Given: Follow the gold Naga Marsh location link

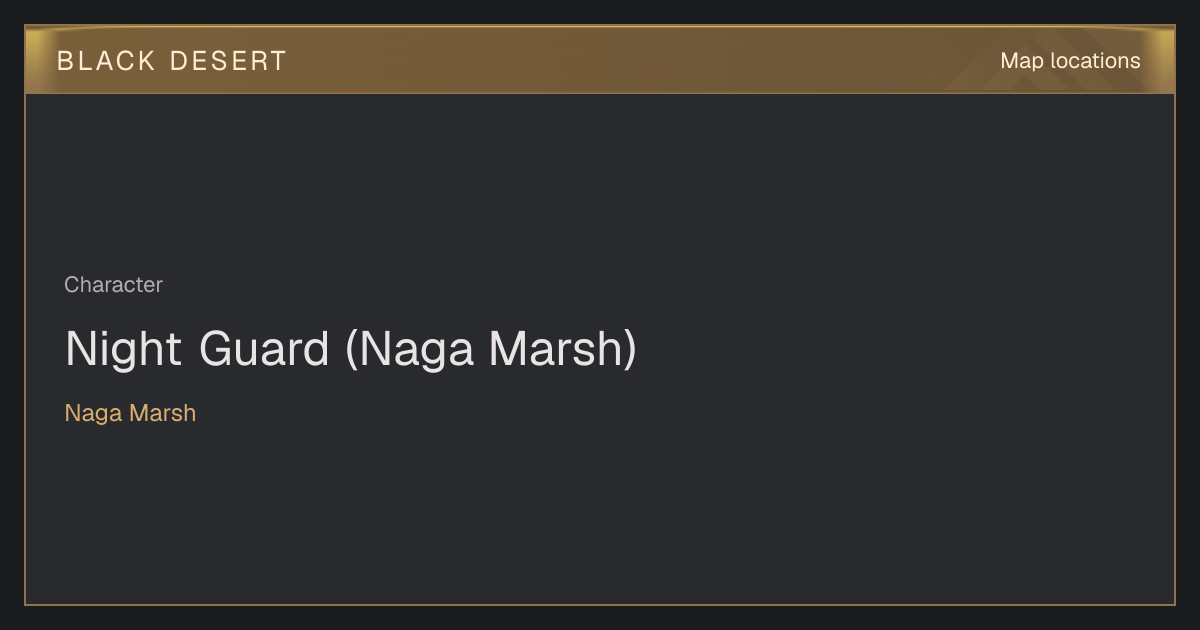Looking at the screenshot, I should click(x=130, y=413).
